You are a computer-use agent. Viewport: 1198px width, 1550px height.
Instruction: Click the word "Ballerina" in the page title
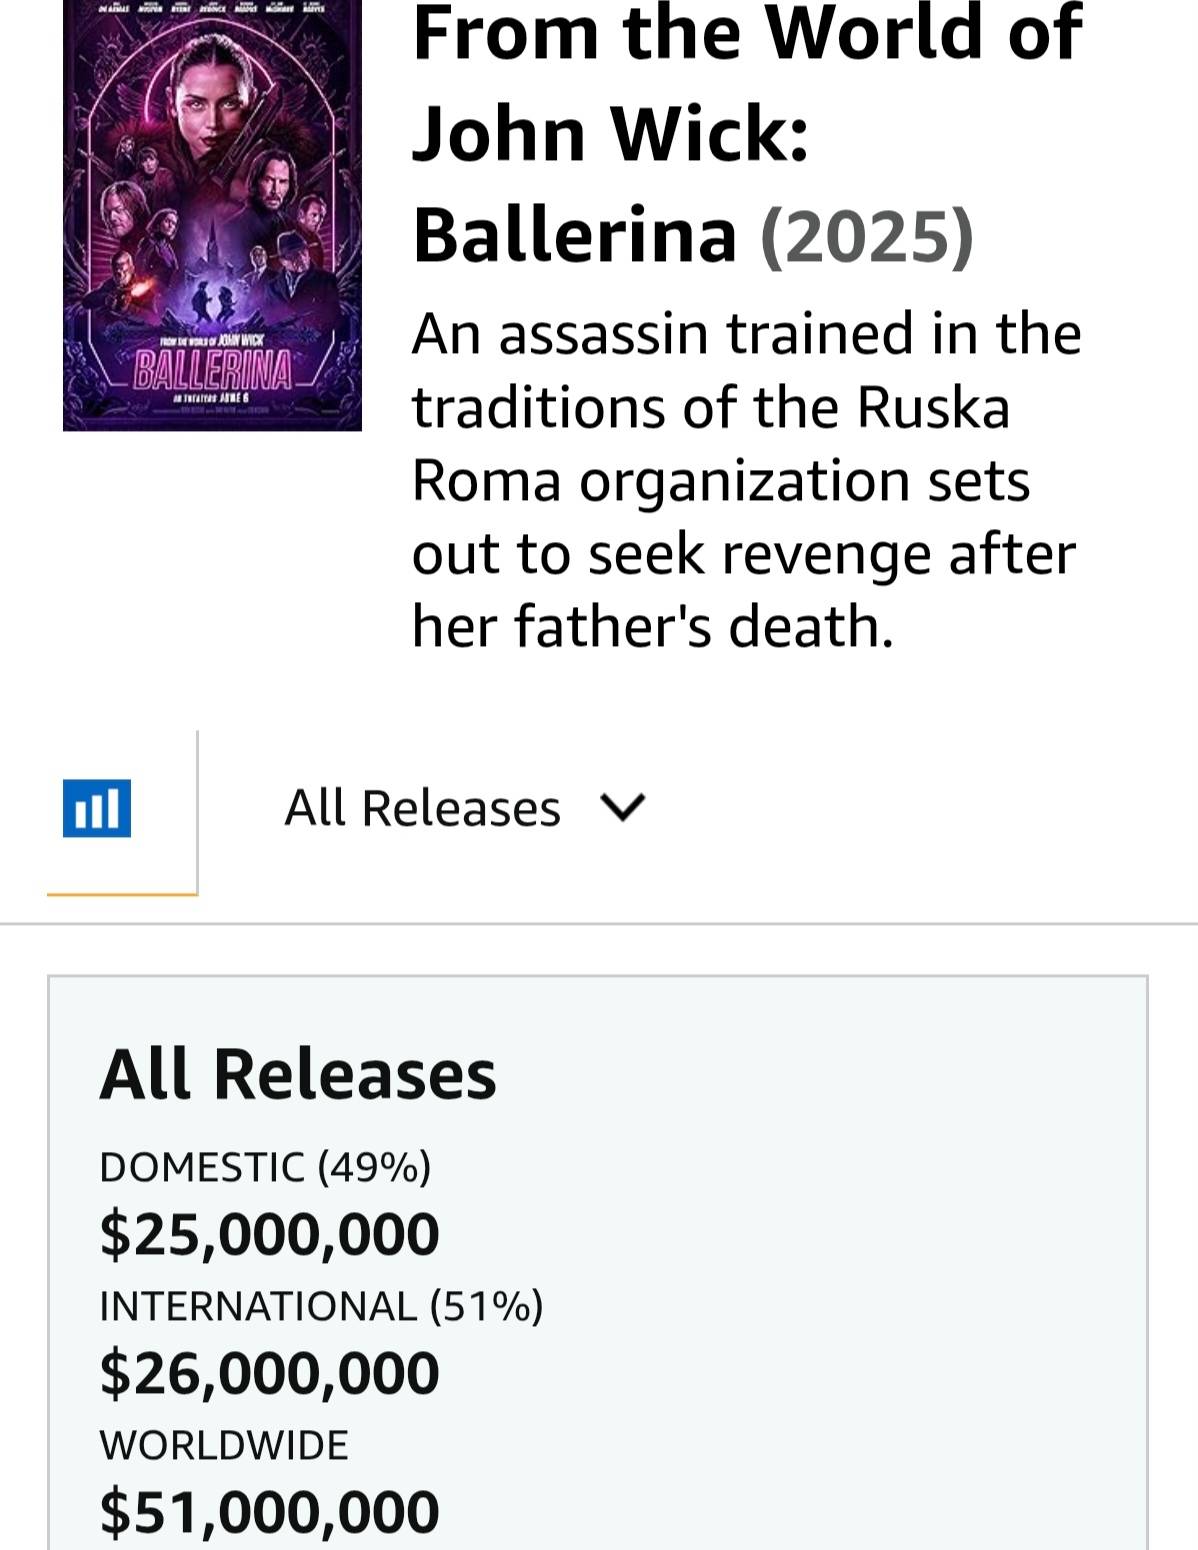[575, 236]
